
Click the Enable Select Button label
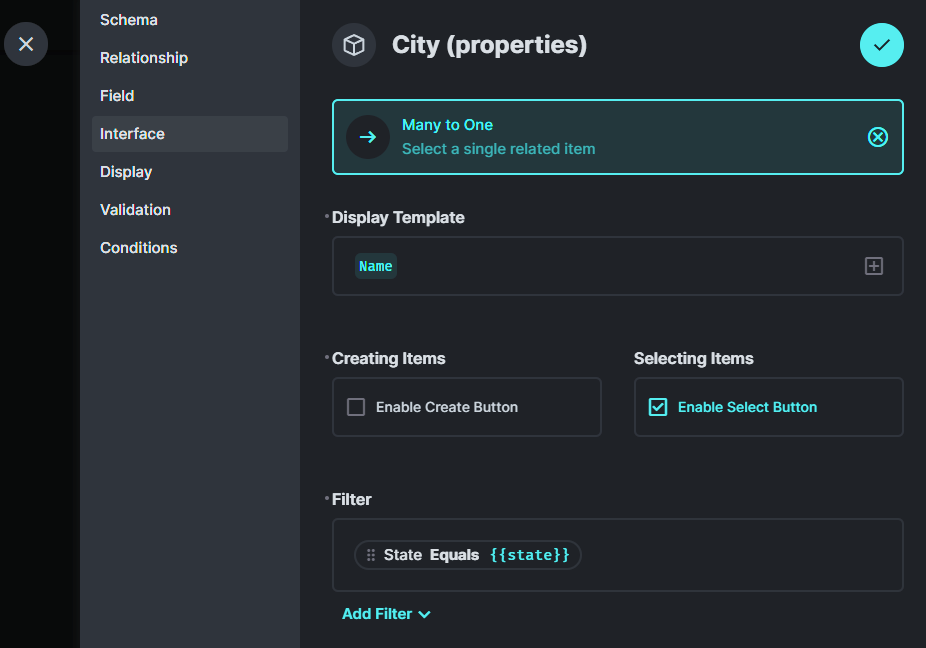[x=747, y=407]
